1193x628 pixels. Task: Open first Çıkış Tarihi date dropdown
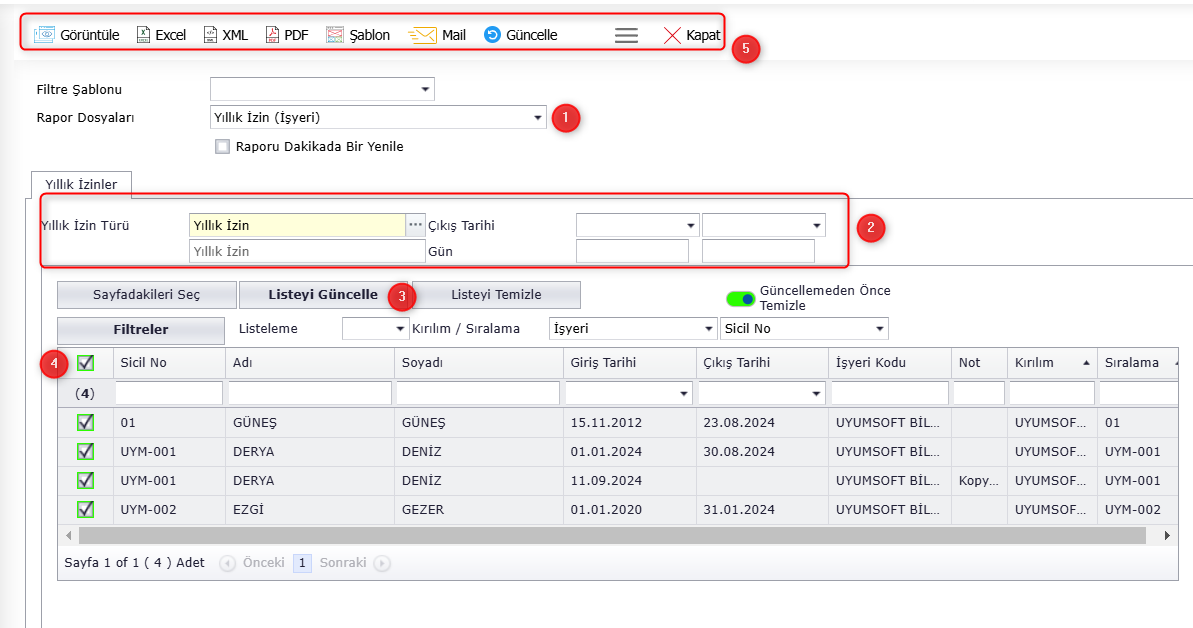click(691, 225)
